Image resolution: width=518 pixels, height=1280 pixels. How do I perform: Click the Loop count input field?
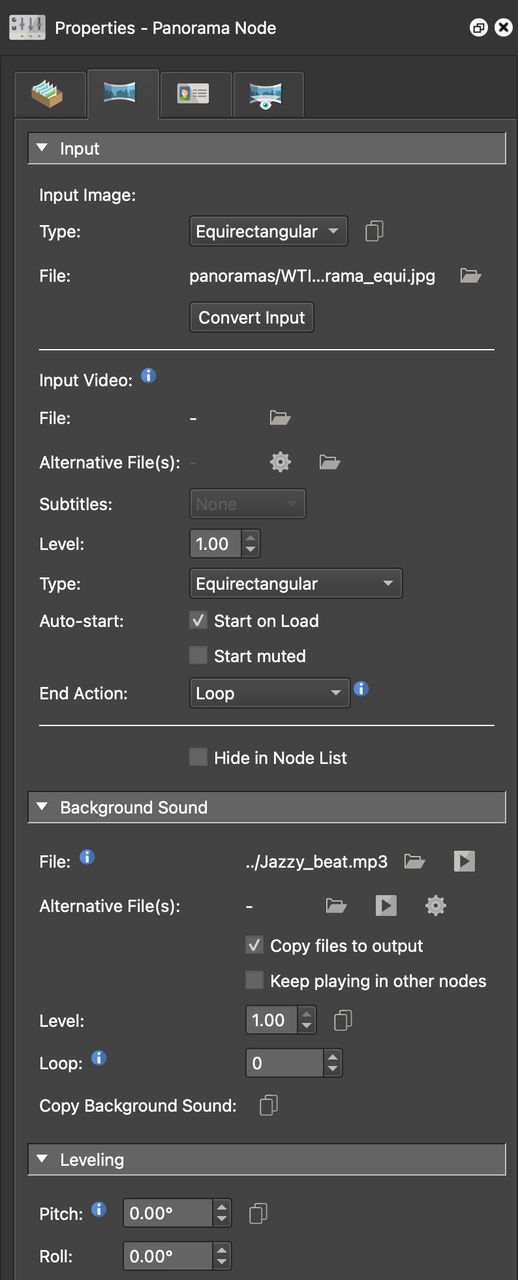coord(284,1063)
